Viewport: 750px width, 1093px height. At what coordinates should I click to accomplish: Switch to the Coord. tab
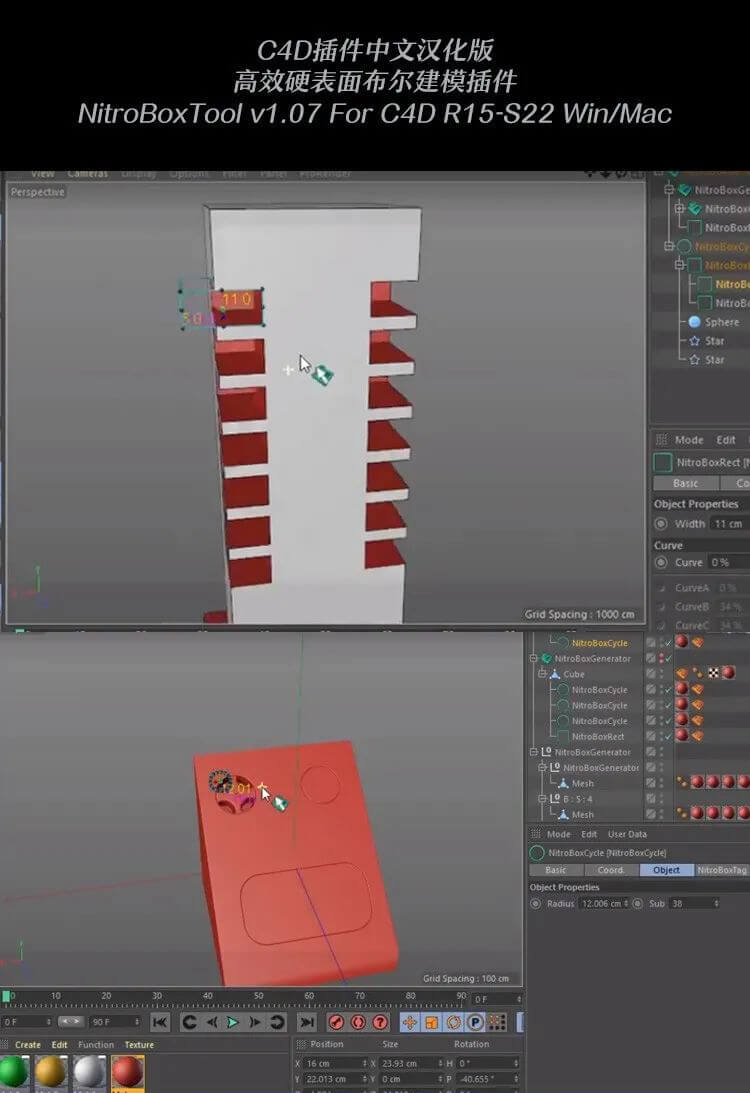pyautogui.click(x=610, y=870)
